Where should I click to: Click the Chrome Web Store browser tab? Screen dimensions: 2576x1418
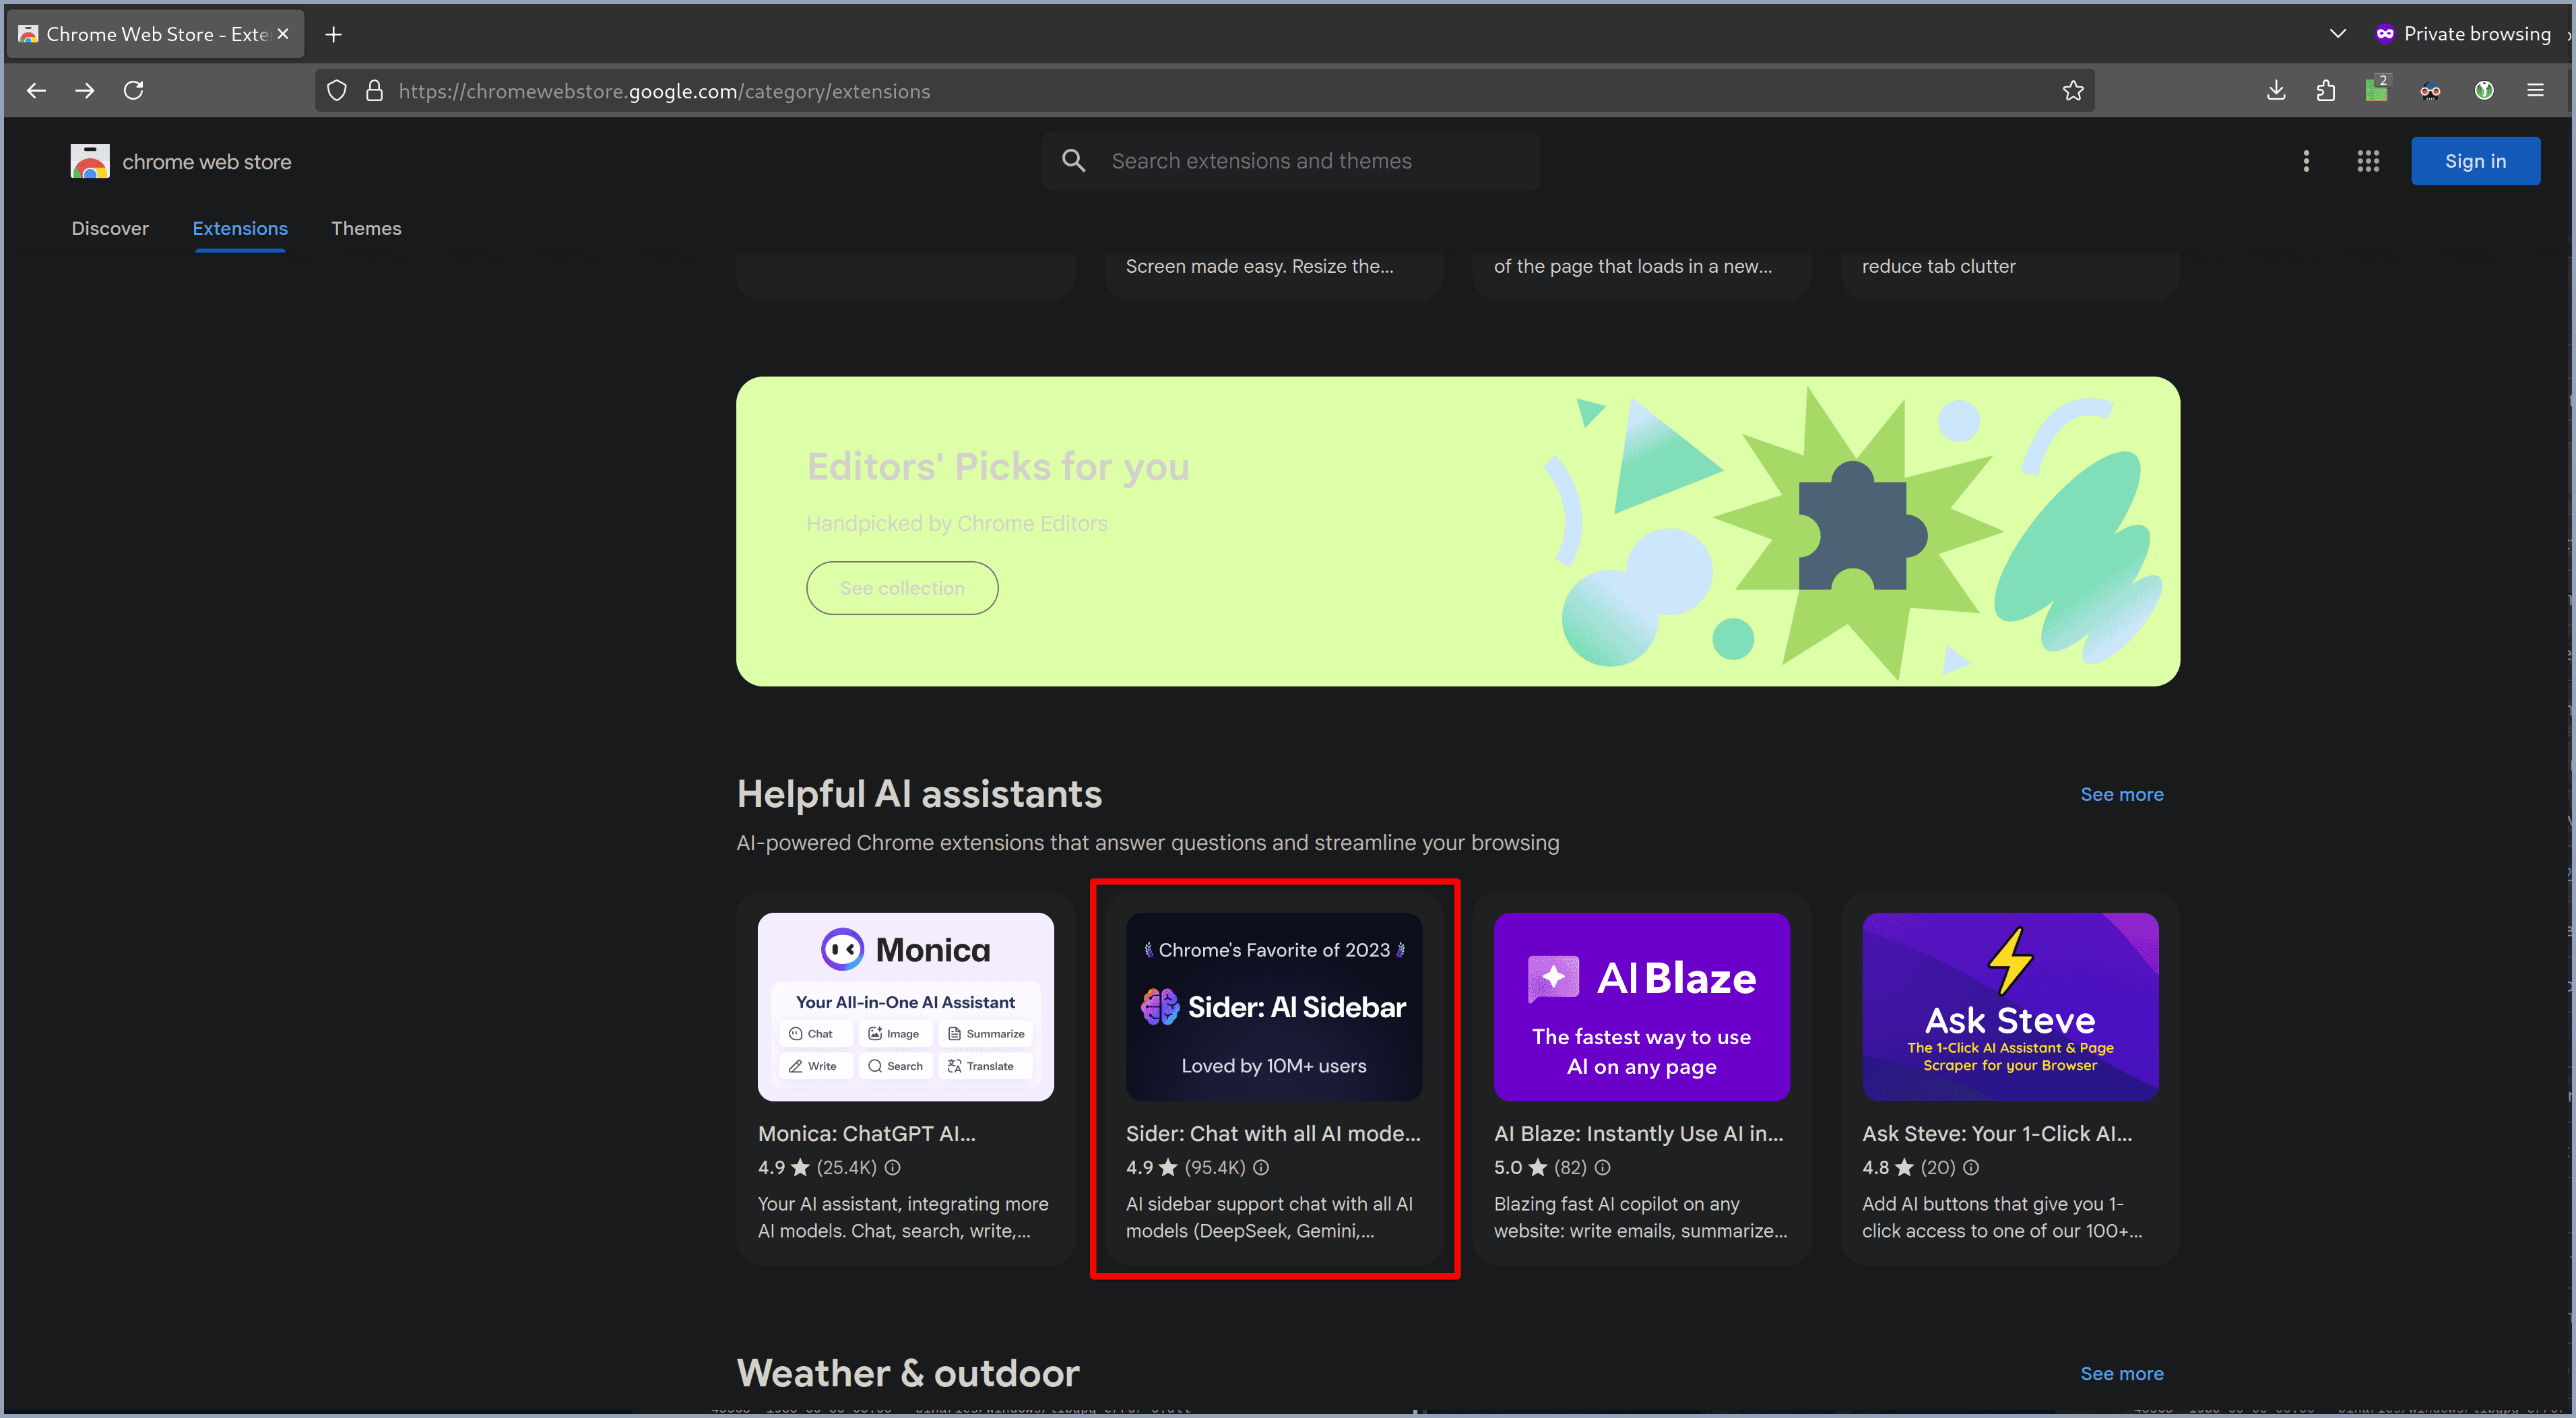point(155,34)
